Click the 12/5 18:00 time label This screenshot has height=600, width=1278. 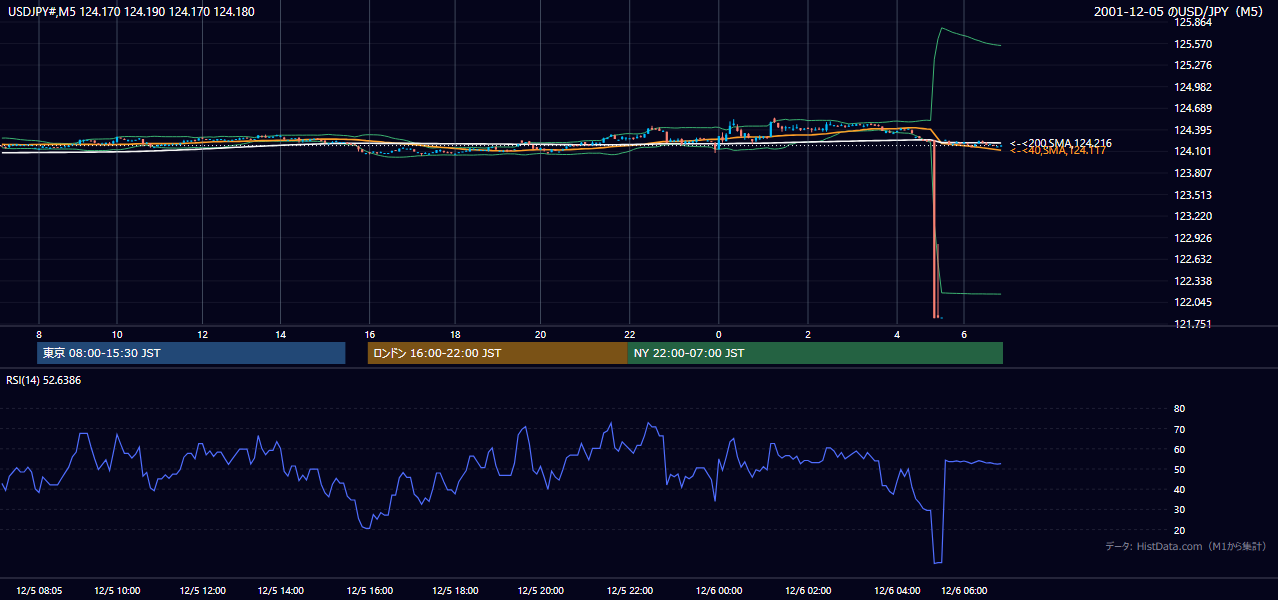click(457, 590)
